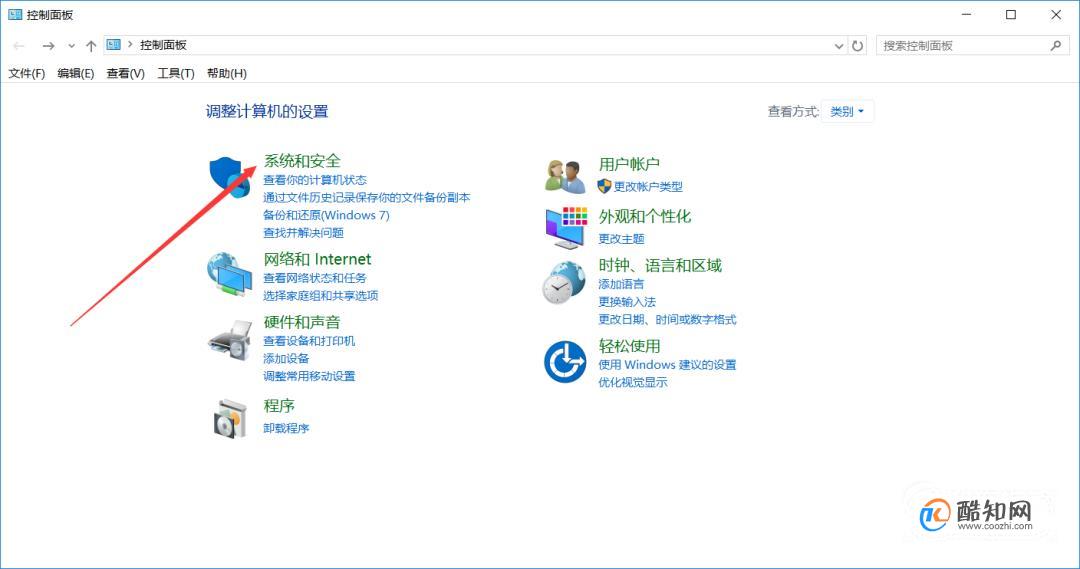This screenshot has width=1080, height=569.
Task: Click 卸载程序 link
Action: tap(286, 428)
